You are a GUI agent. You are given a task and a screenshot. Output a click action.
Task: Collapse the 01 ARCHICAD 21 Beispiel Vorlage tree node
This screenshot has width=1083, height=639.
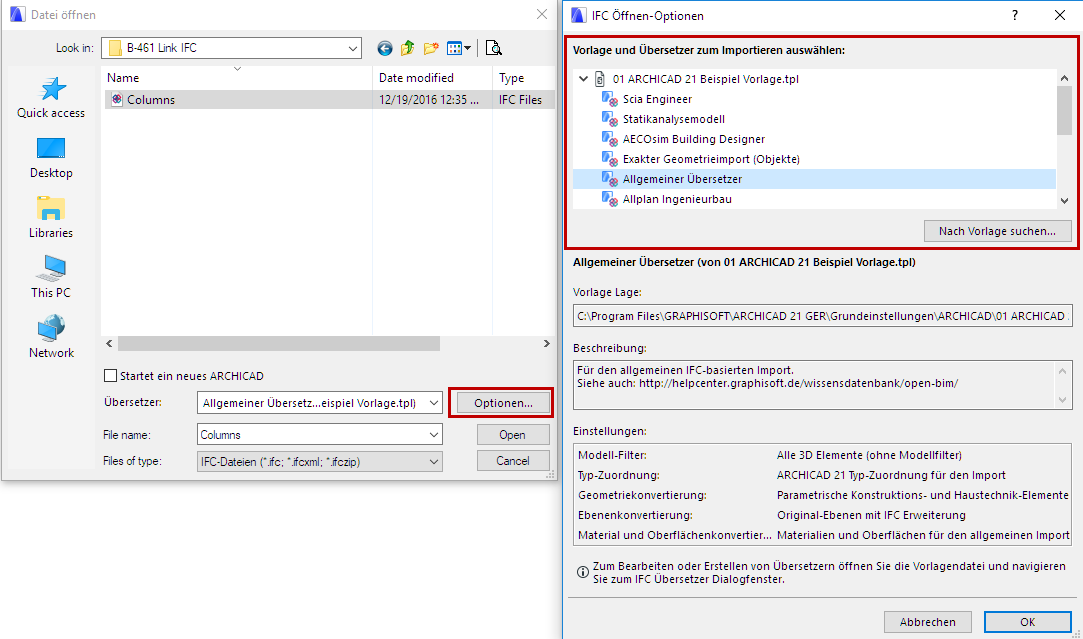click(x=584, y=79)
